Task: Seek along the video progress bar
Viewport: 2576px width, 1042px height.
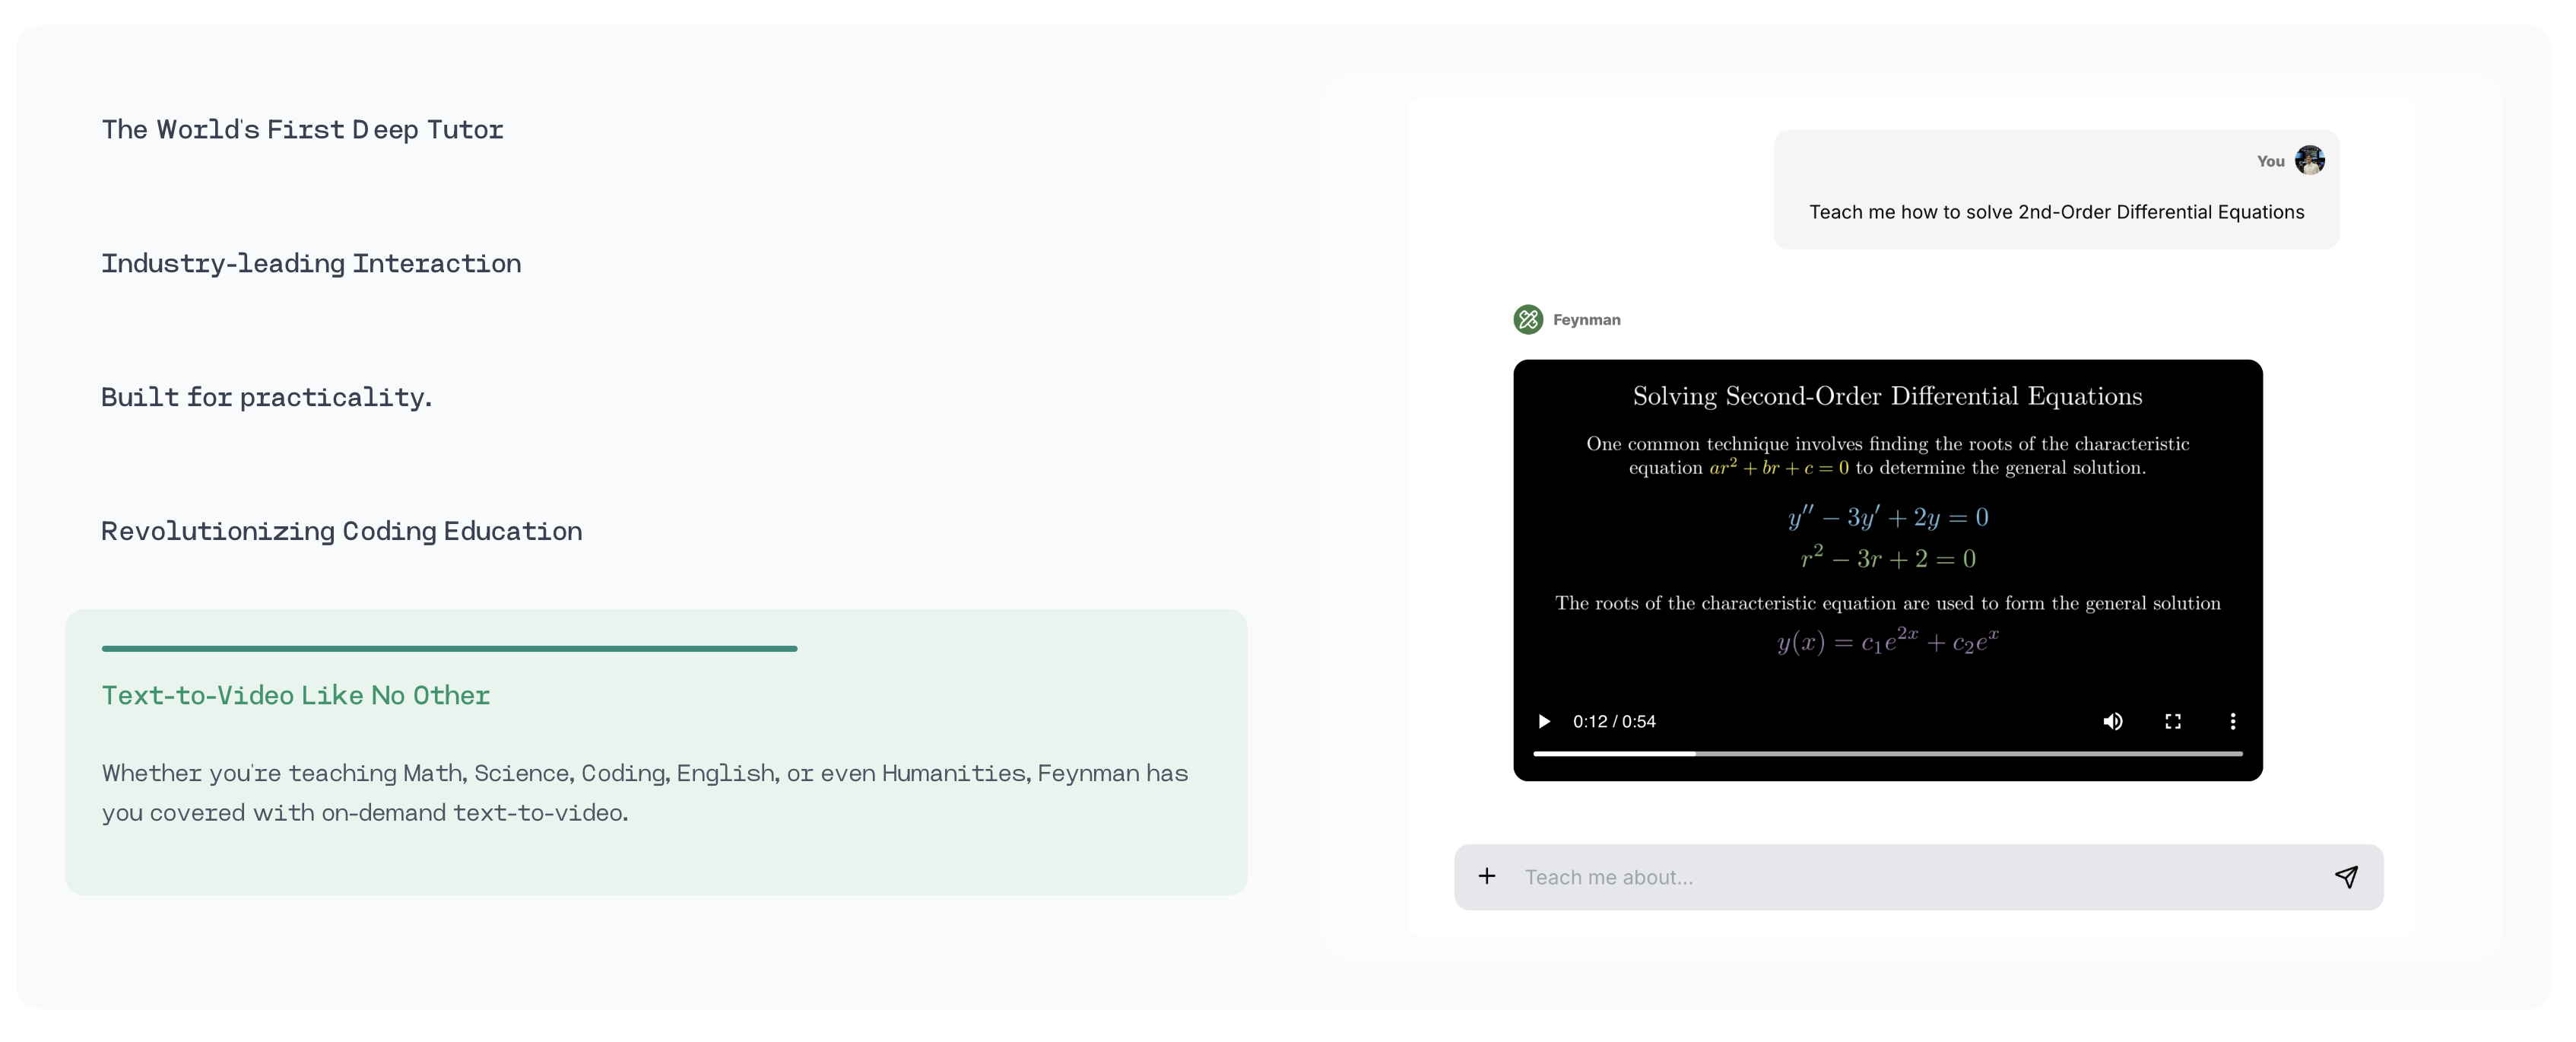Action: click(x=1887, y=753)
